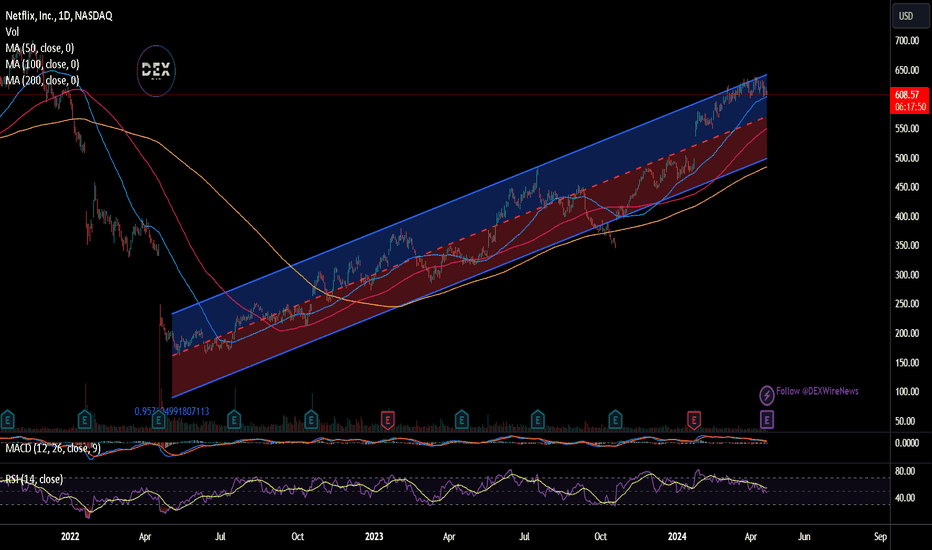This screenshot has height=550, width=932.
Task: Select the MA (100, close, 0) indicator
Action: click(42, 64)
